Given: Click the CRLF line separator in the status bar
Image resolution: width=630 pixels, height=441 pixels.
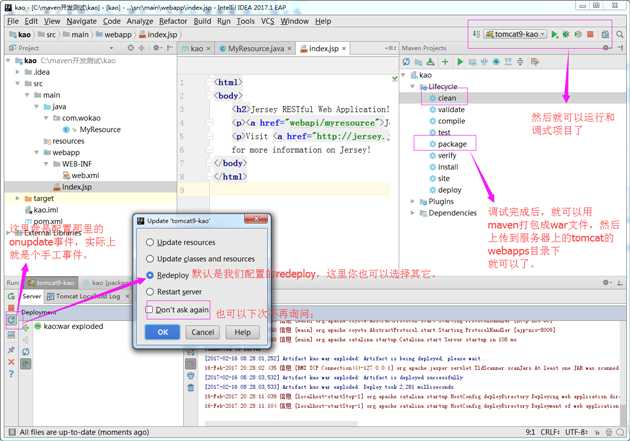Looking at the screenshot, I should tap(550, 432).
